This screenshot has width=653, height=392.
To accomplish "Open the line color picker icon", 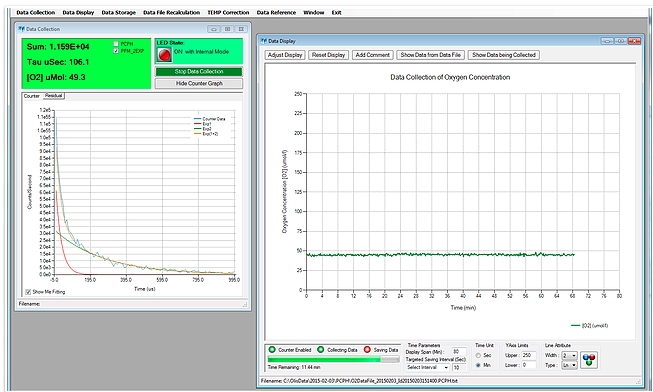I will (x=589, y=360).
